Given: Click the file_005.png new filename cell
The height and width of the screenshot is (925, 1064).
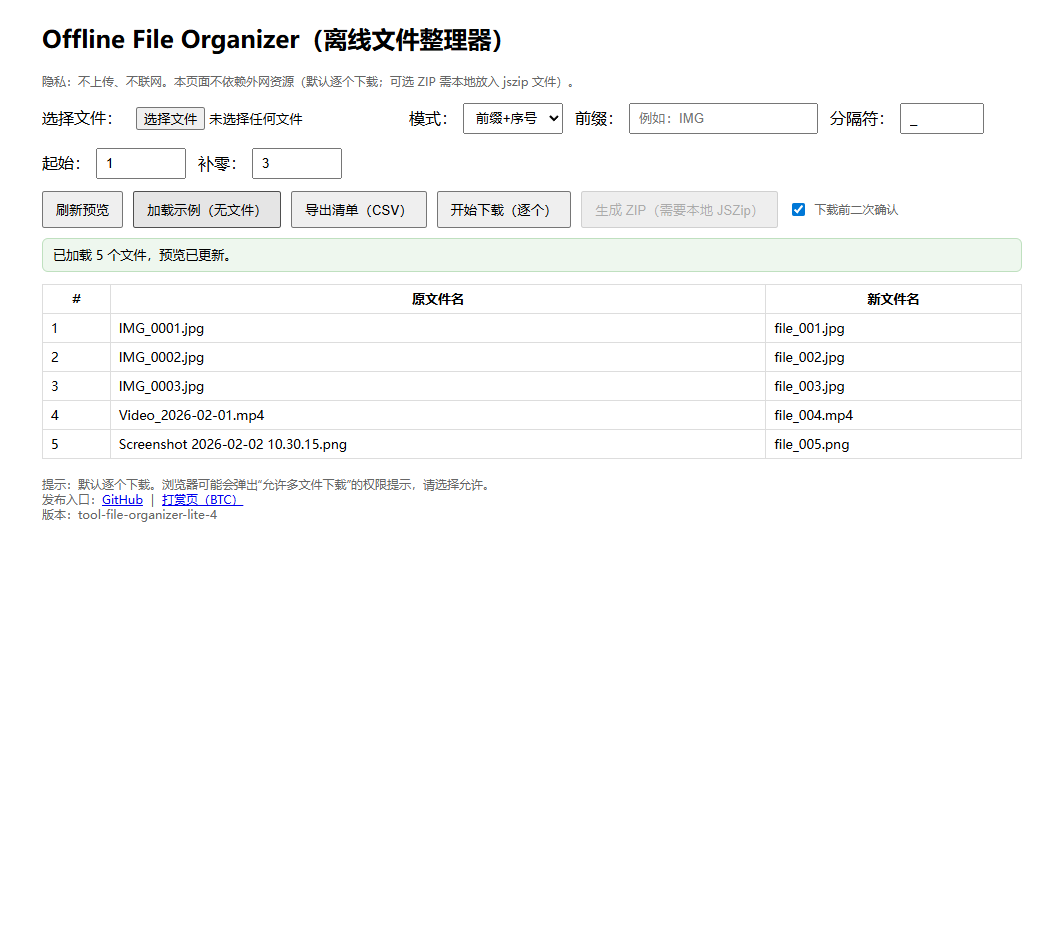Looking at the screenshot, I should [811, 444].
